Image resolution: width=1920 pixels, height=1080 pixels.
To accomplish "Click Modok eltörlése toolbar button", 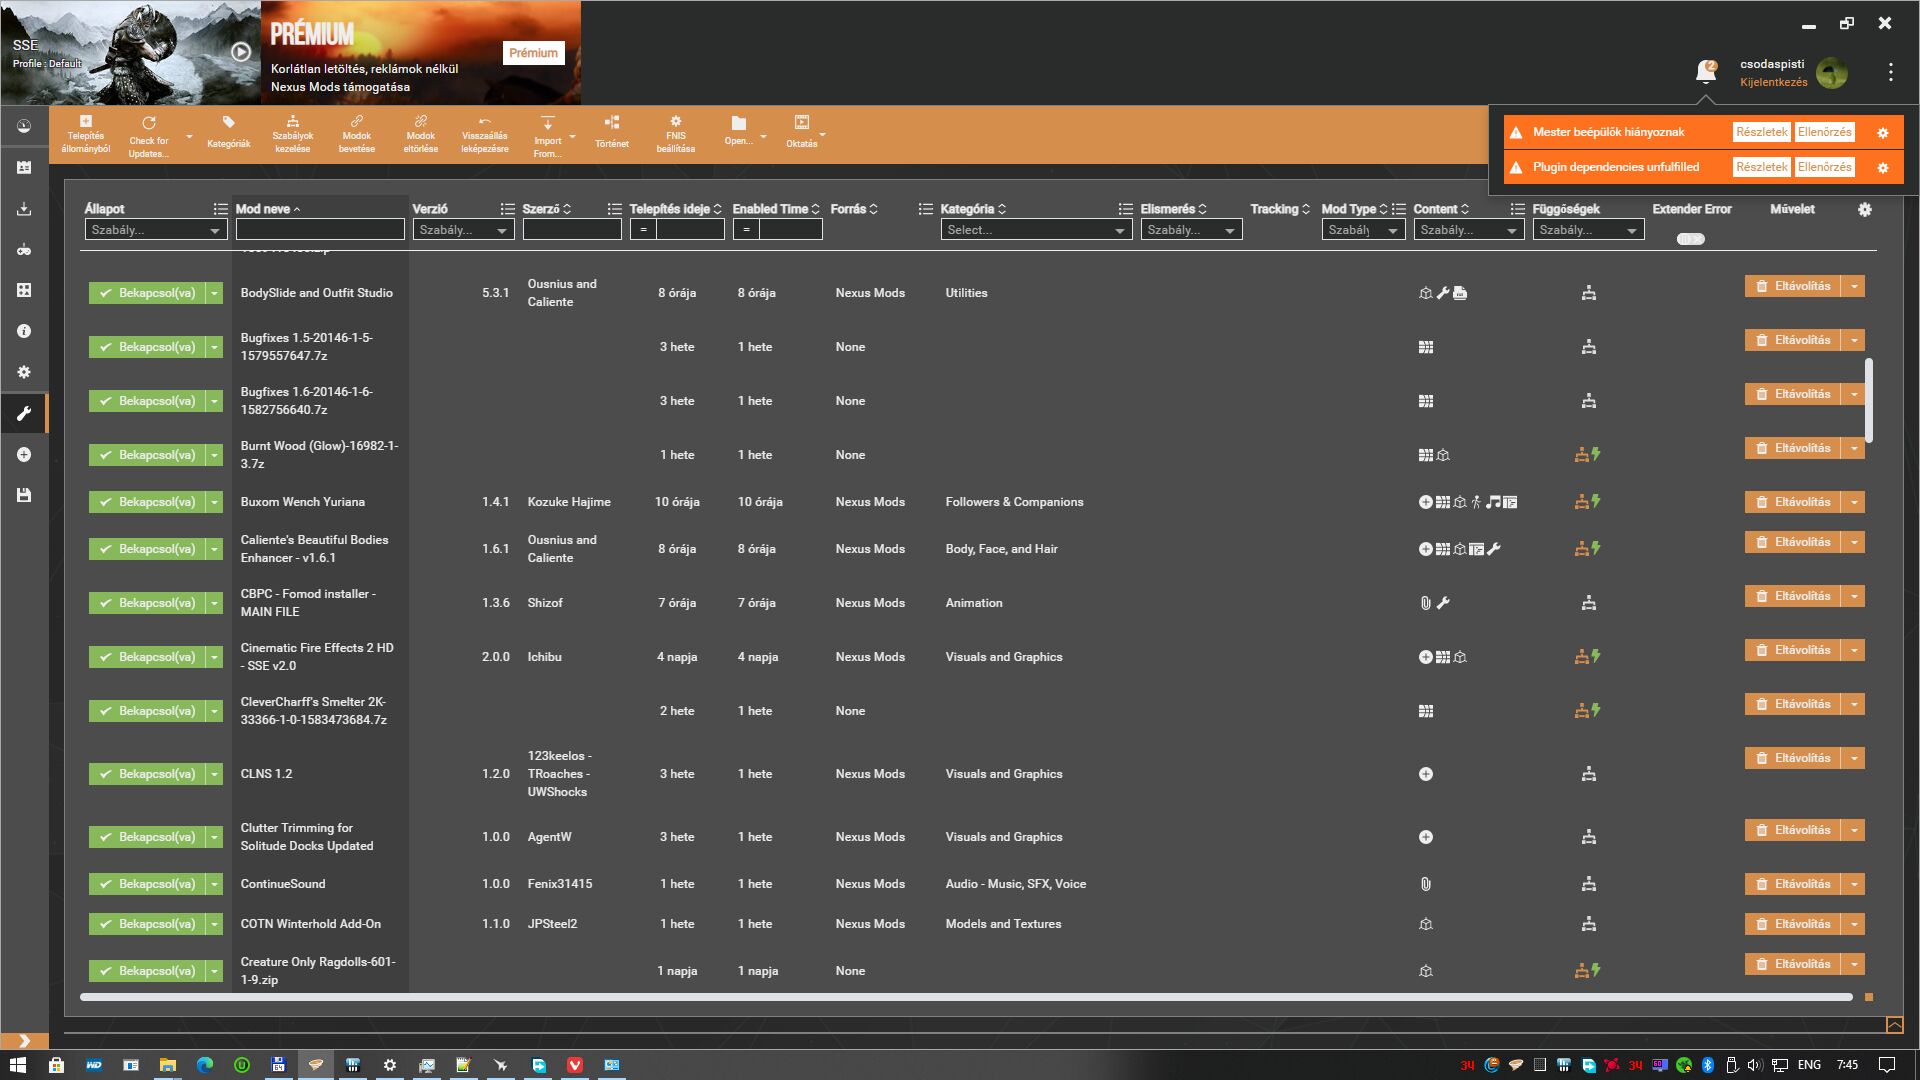I will pos(421,134).
